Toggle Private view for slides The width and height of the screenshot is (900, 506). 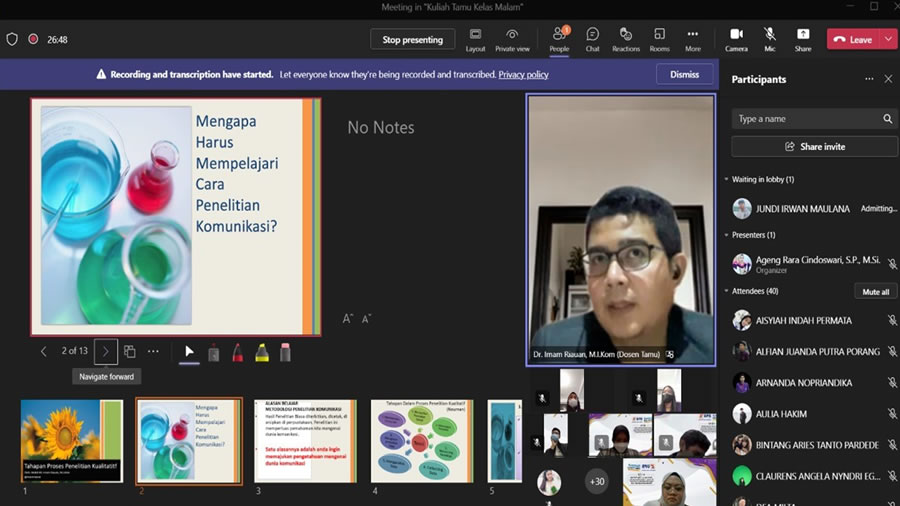coord(512,39)
